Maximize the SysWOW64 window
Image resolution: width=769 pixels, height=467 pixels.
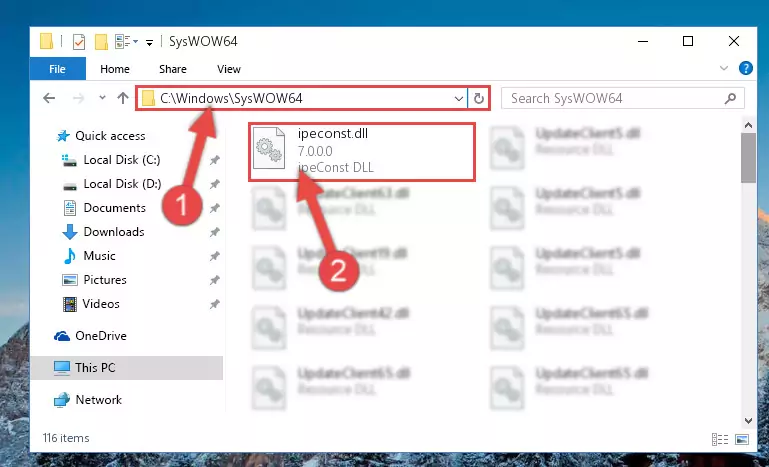688,42
